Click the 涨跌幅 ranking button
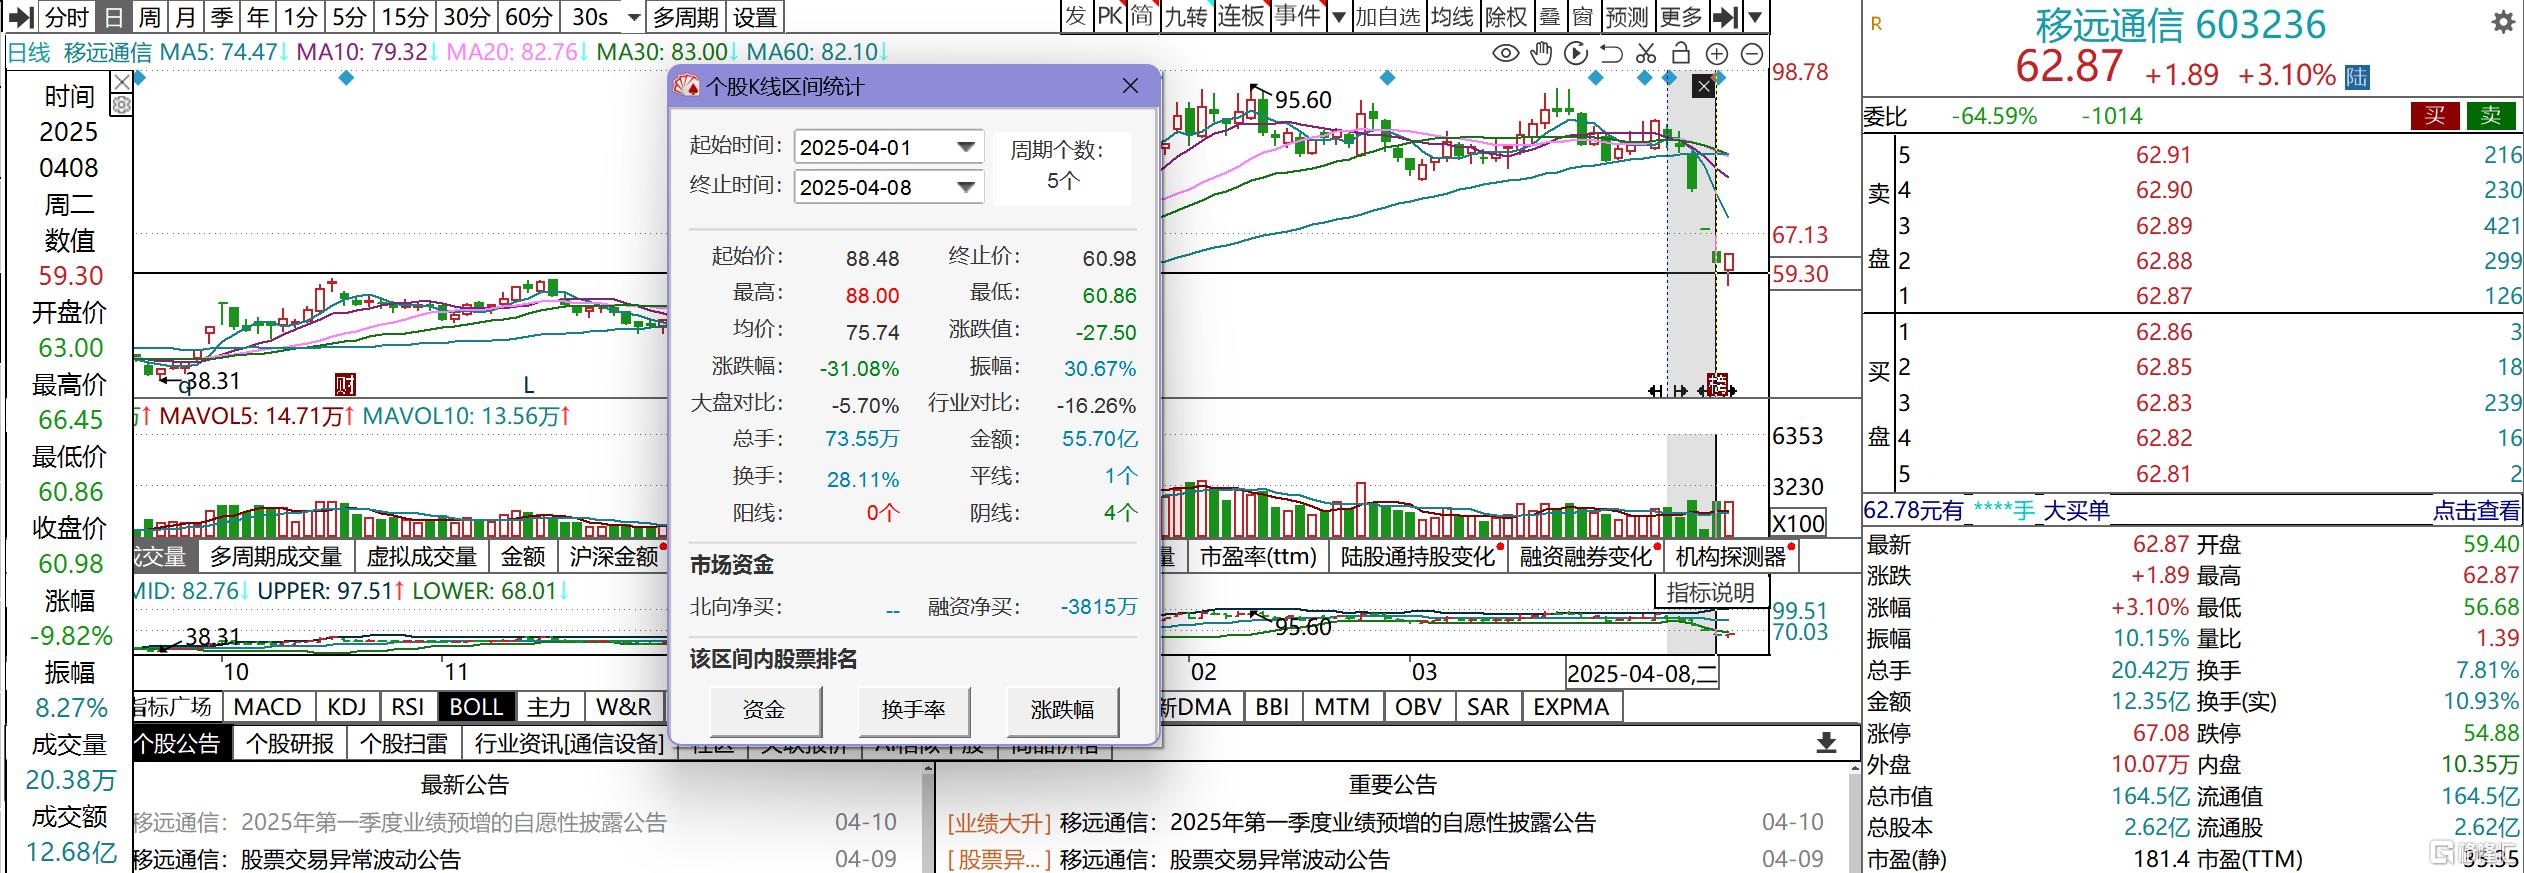Image resolution: width=2524 pixels, height=873 pixels. pyautogui.click(x=1062, y=710)
